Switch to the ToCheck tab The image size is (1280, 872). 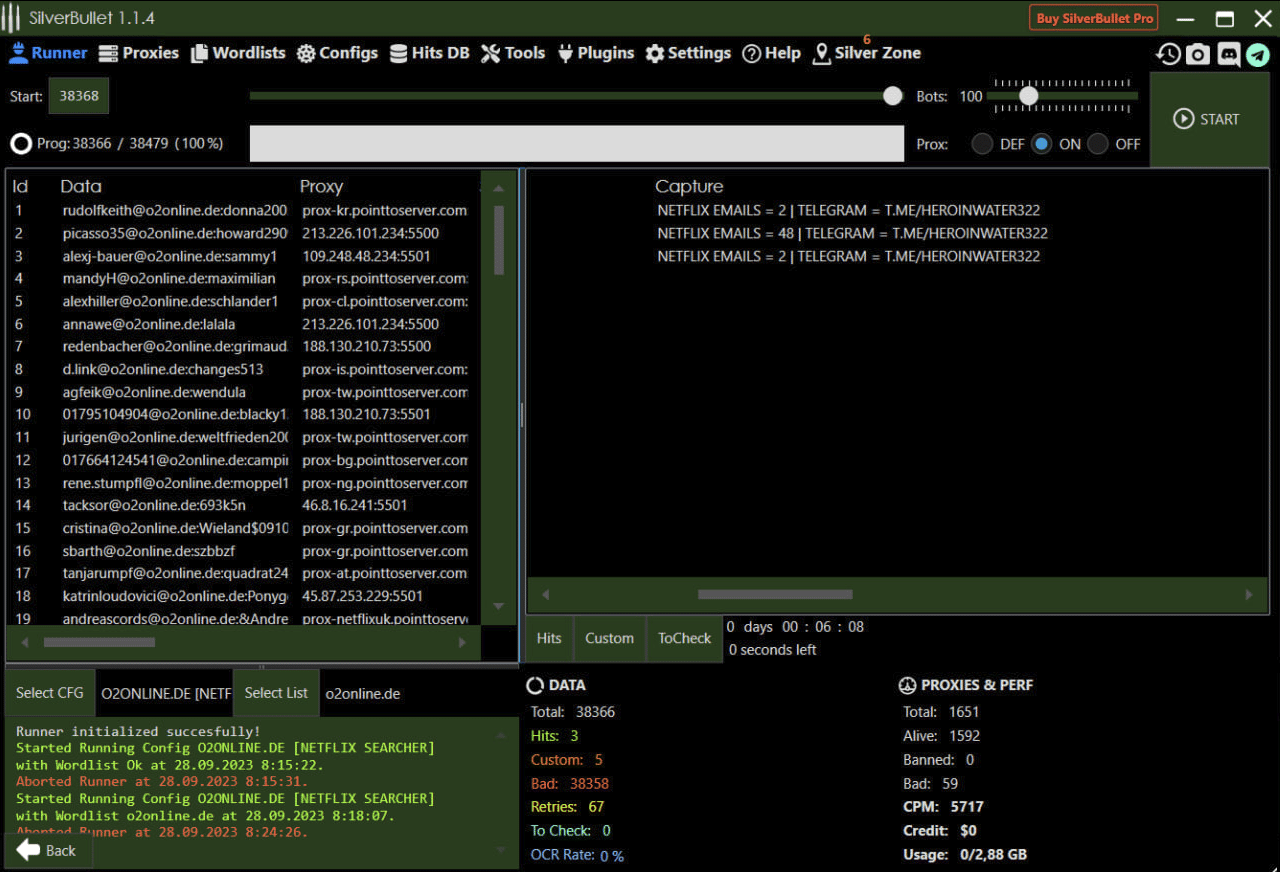coord(685,638)
